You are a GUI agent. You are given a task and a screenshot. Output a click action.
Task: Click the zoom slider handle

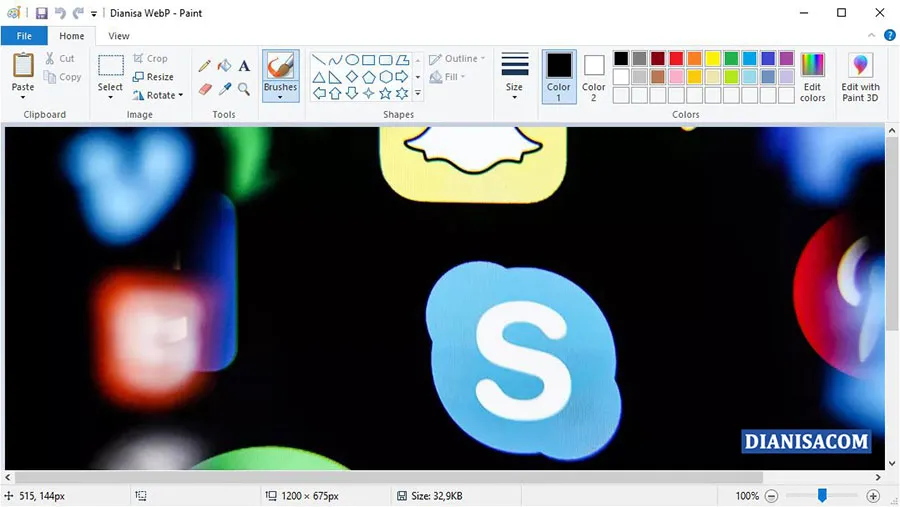(x=823, y=495)
